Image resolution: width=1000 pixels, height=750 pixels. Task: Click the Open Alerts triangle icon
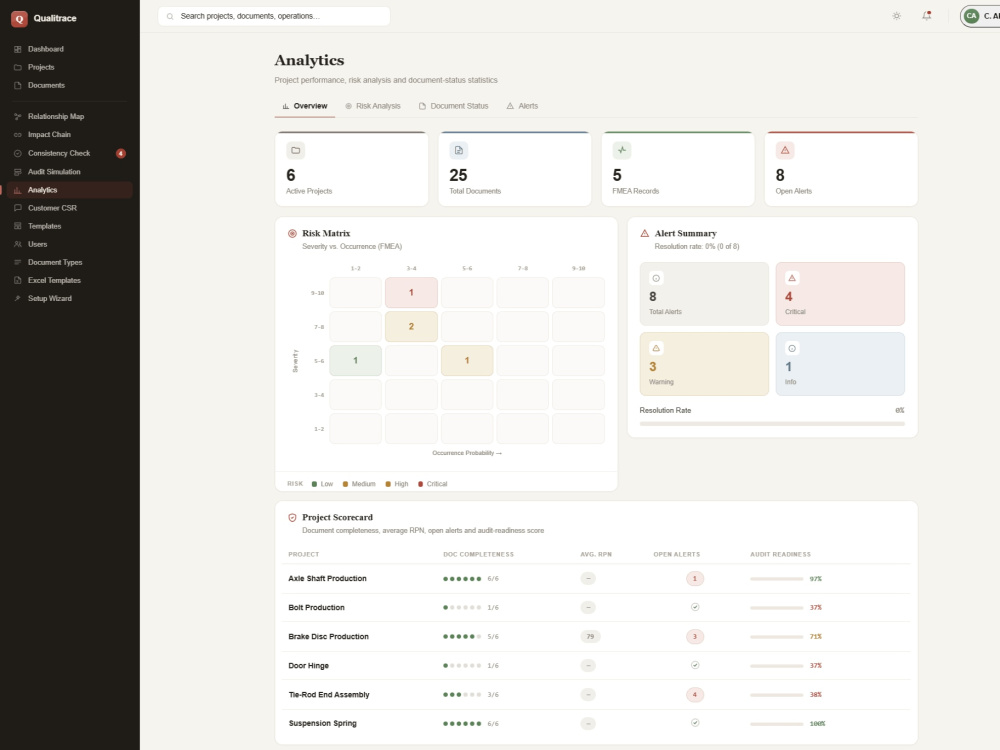pyautogui.click(x=785, y=151)
